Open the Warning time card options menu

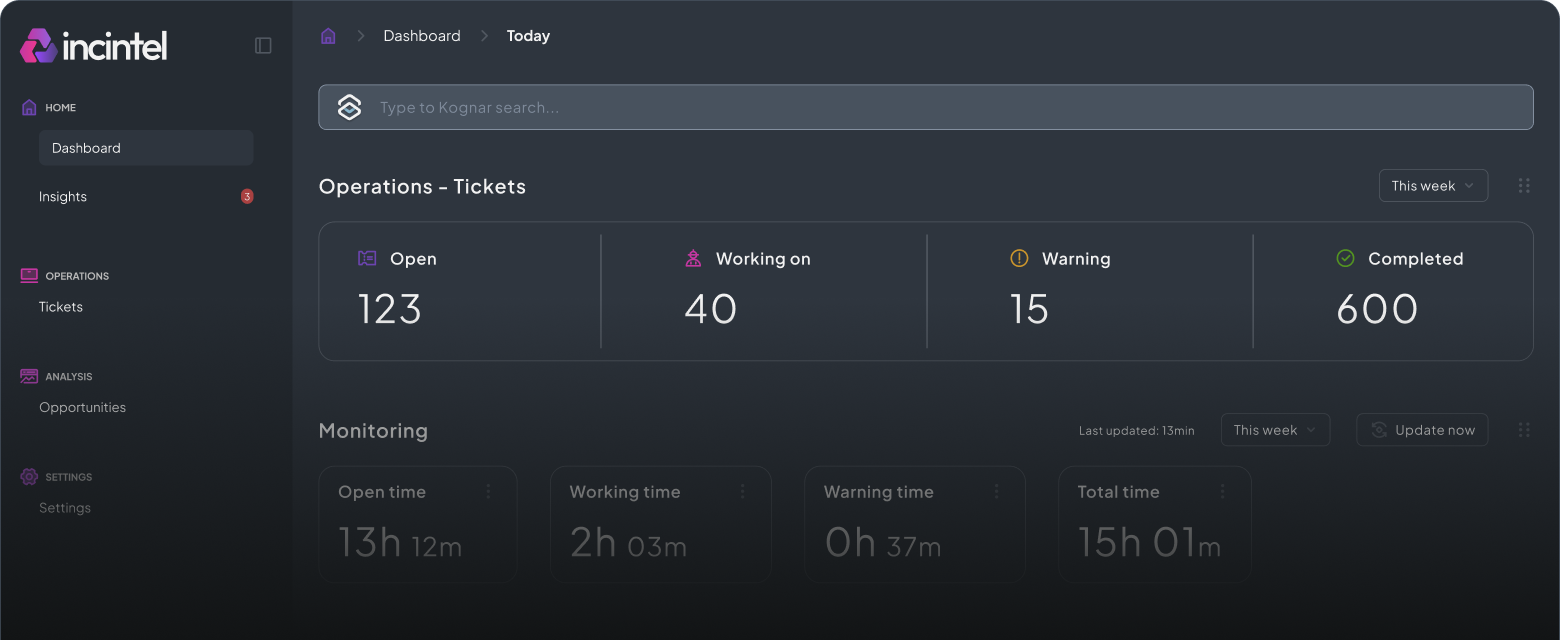995,491
